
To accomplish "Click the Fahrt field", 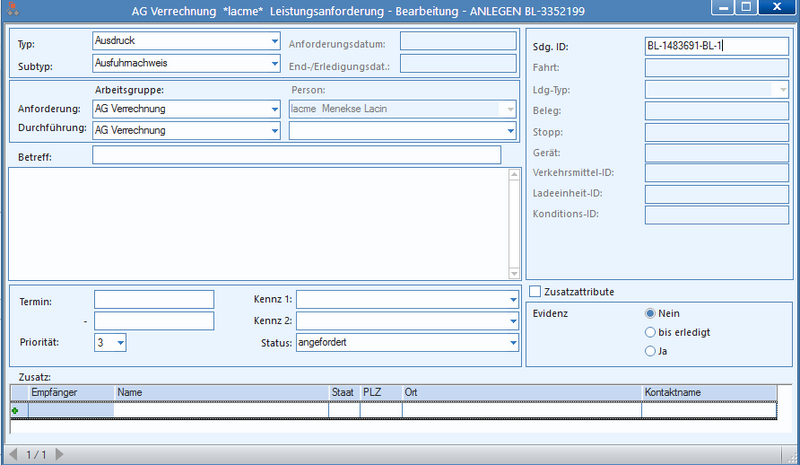I will tap(716, 67).
